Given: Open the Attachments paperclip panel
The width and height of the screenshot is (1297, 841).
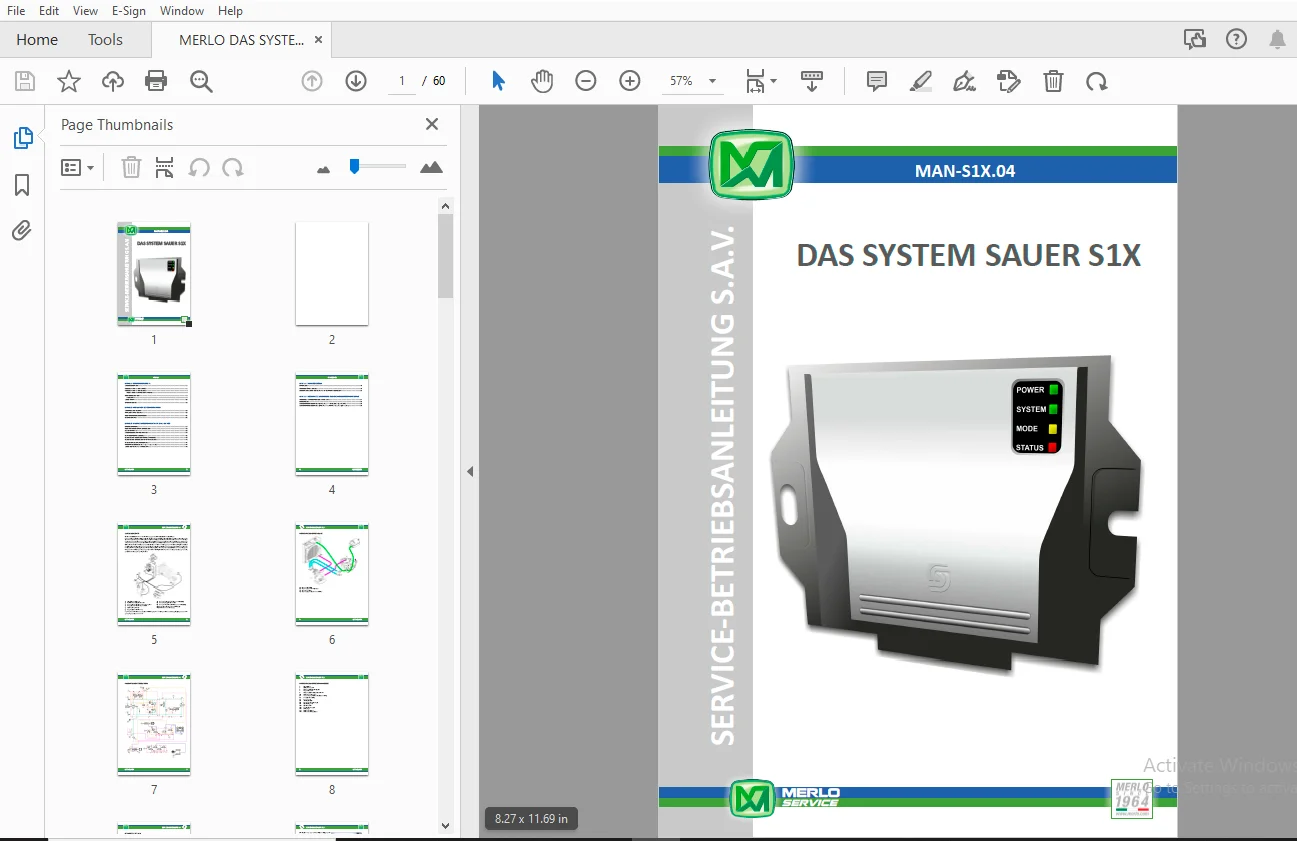Looking at the screenshot, I should (x=22, y=231).
